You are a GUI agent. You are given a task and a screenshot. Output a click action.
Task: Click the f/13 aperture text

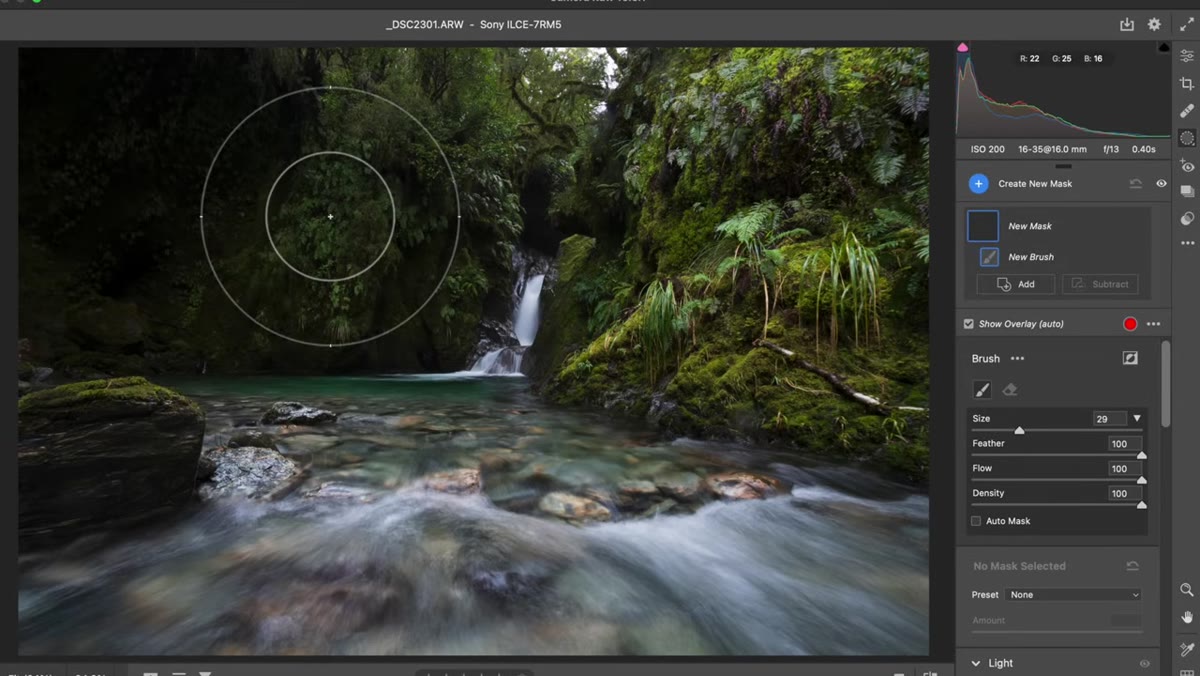coord(1112,149)
